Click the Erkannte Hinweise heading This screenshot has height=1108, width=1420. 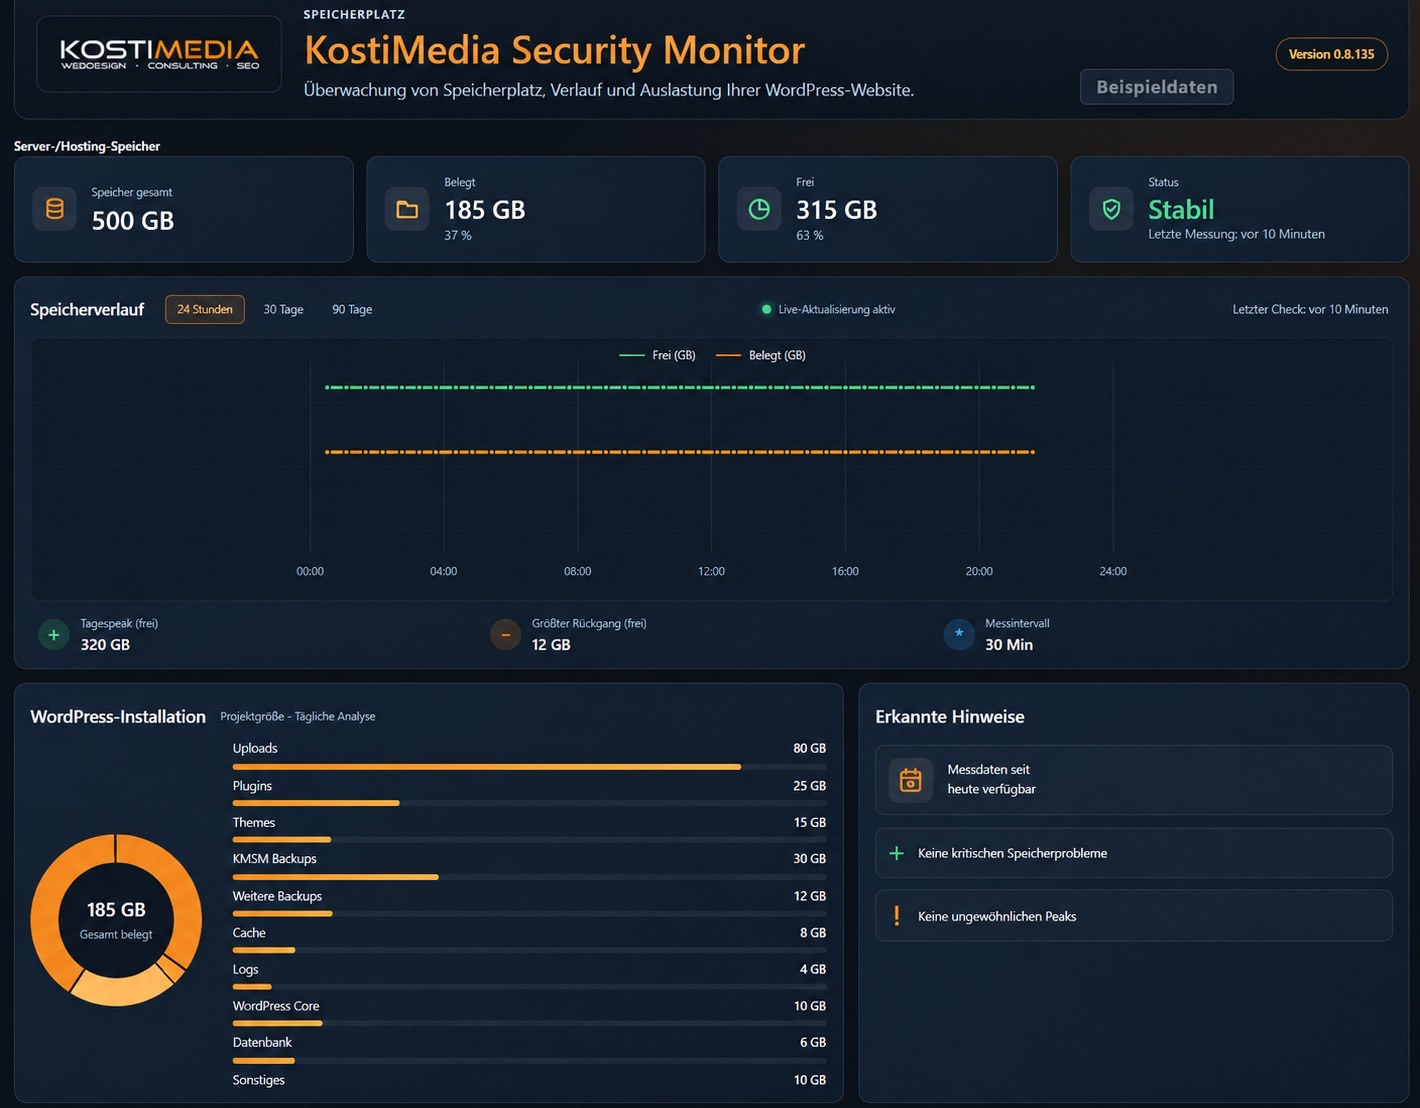(x=950, y=716)
